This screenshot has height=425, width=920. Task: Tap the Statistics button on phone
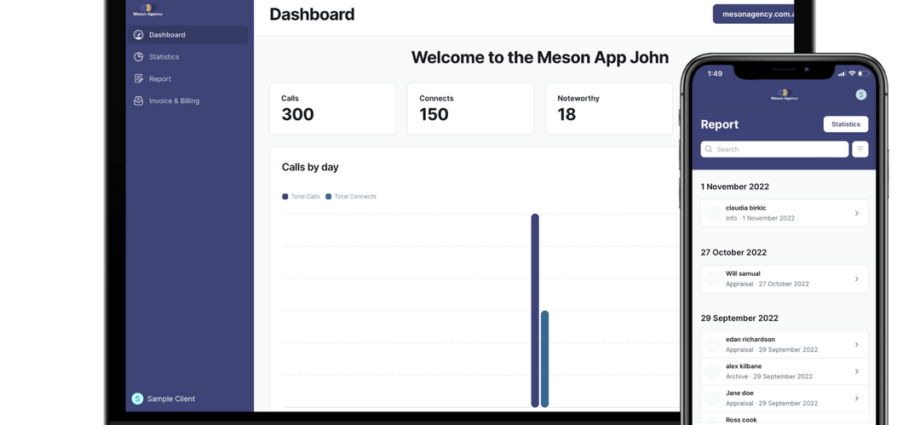[x=845, y=124]
